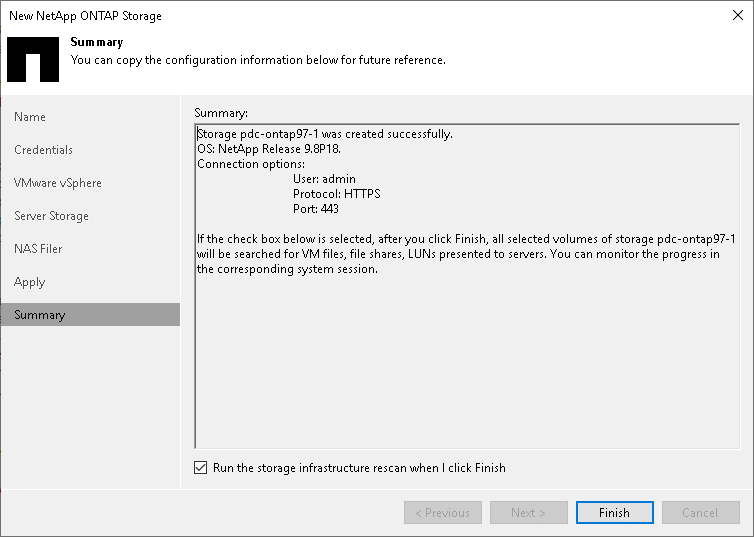Screen dimensions: 754x537
Task: Click the bold Summary heading in header
Action: pyautogui.click(x=97, y=42)
